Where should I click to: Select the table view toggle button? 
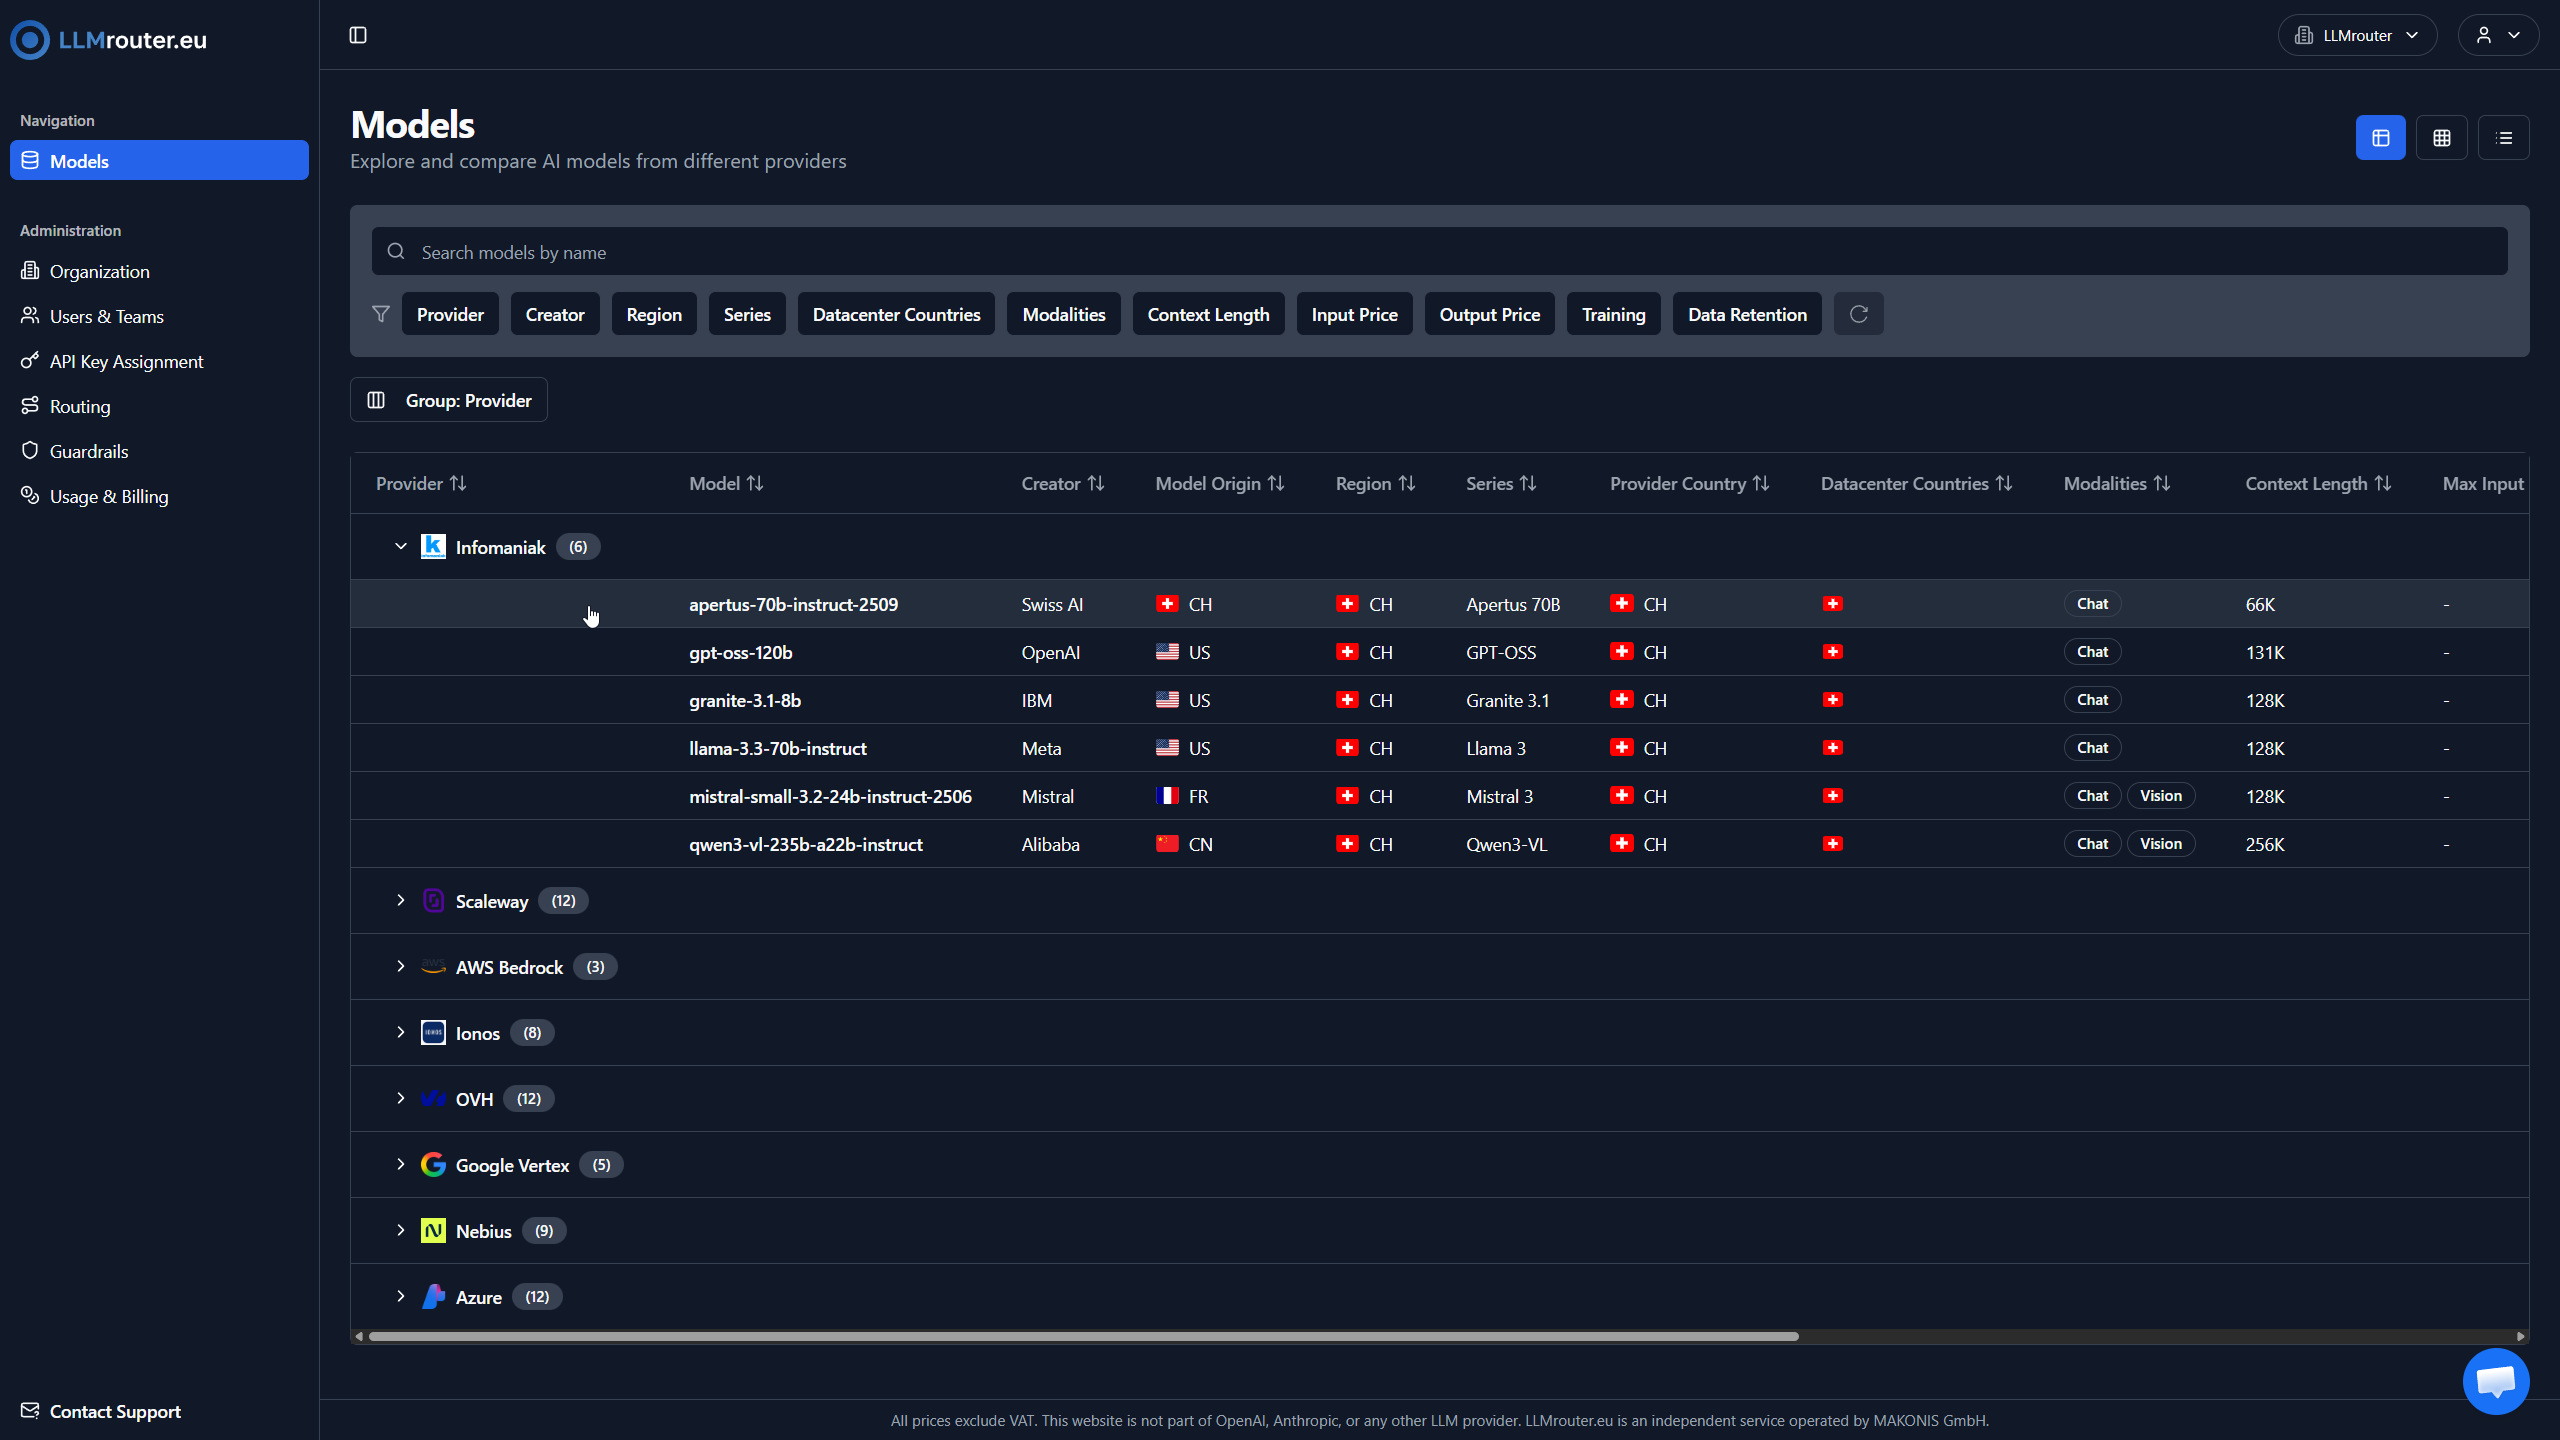click(2380, 138)
